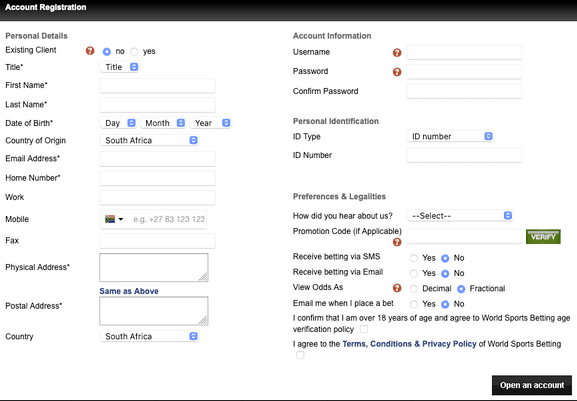Open the Country of Origin dropdown
The height and width of the screenshot is (401, 577).
pyautogui.click(x=149, y=140)
